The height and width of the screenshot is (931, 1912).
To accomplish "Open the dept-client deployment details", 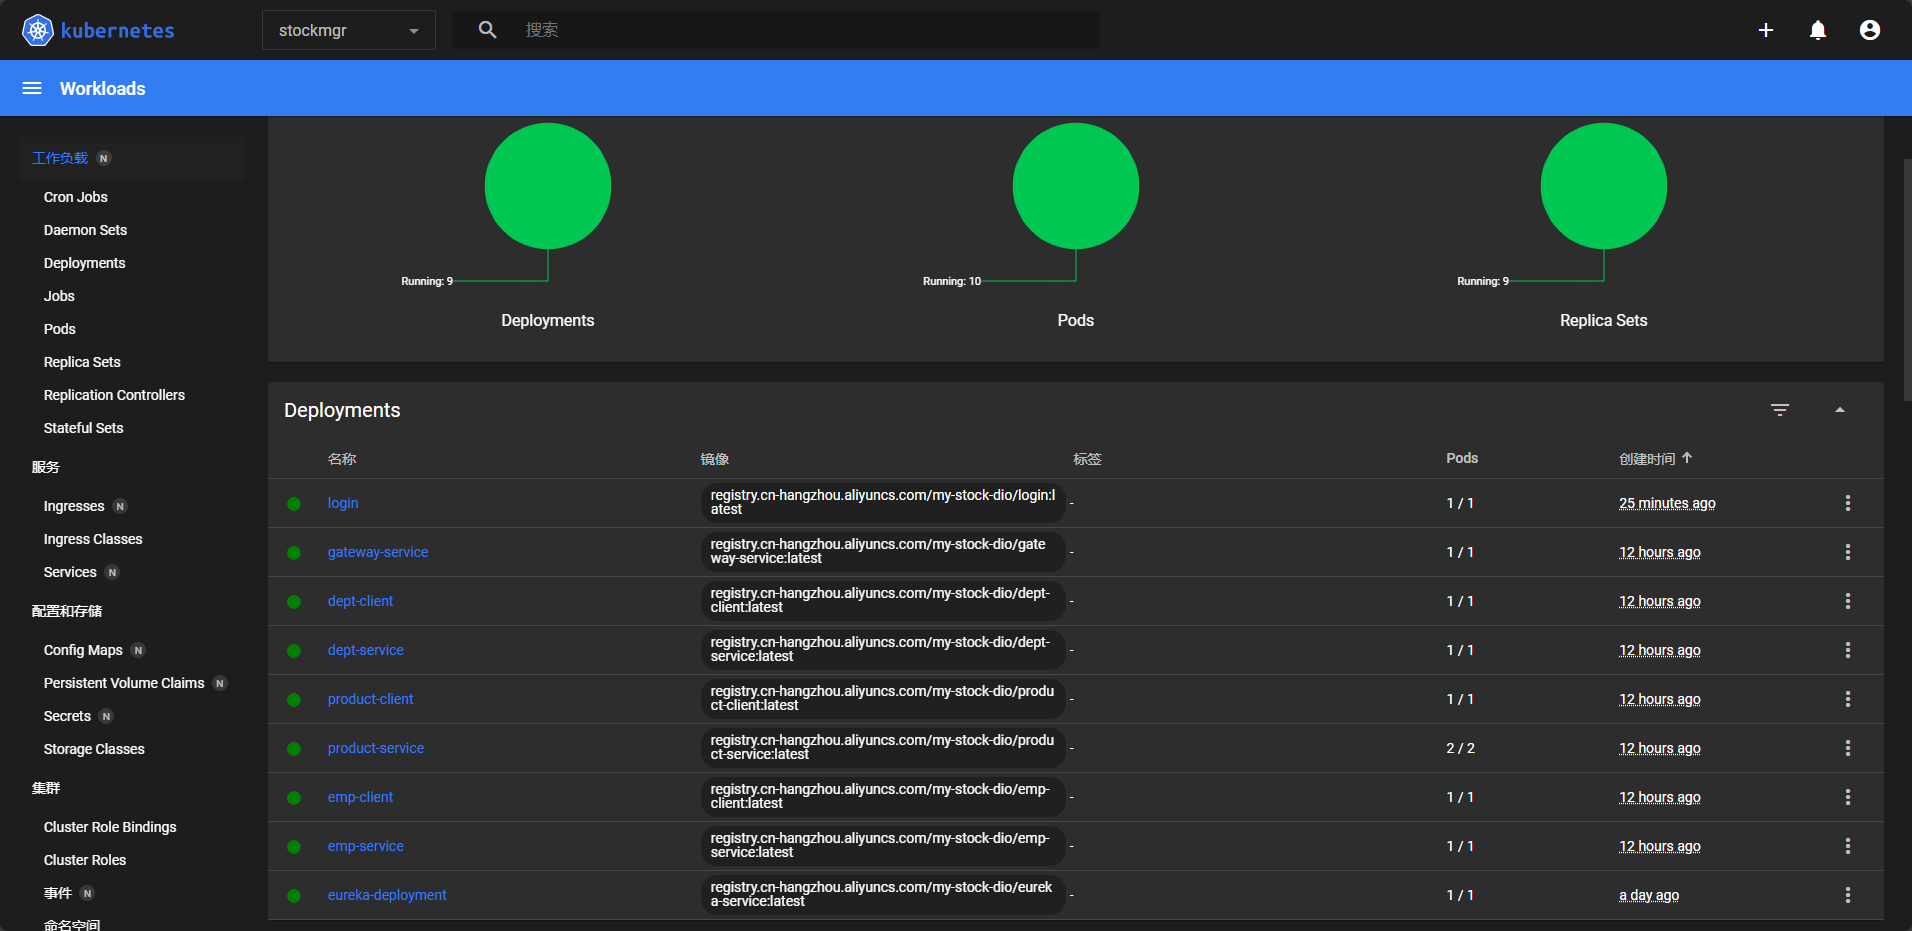I will tap(360, 601).
